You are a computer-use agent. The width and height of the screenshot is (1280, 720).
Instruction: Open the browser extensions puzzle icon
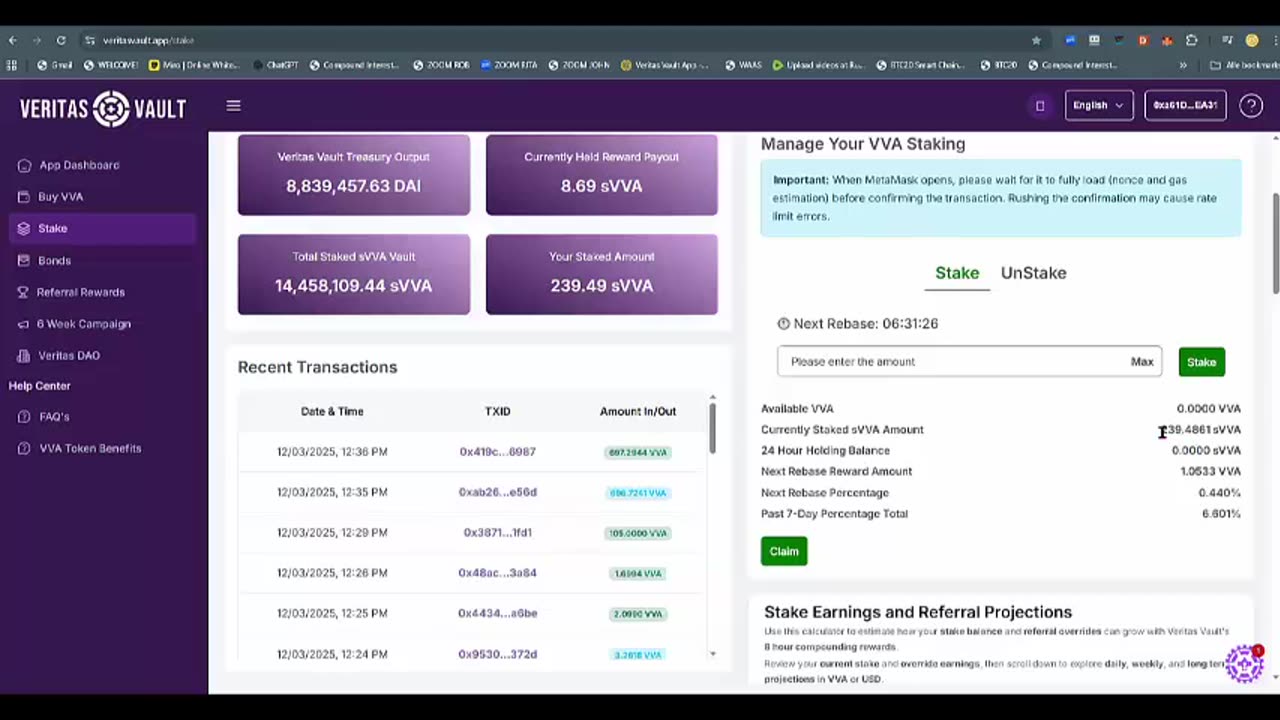click(1191, 40)
